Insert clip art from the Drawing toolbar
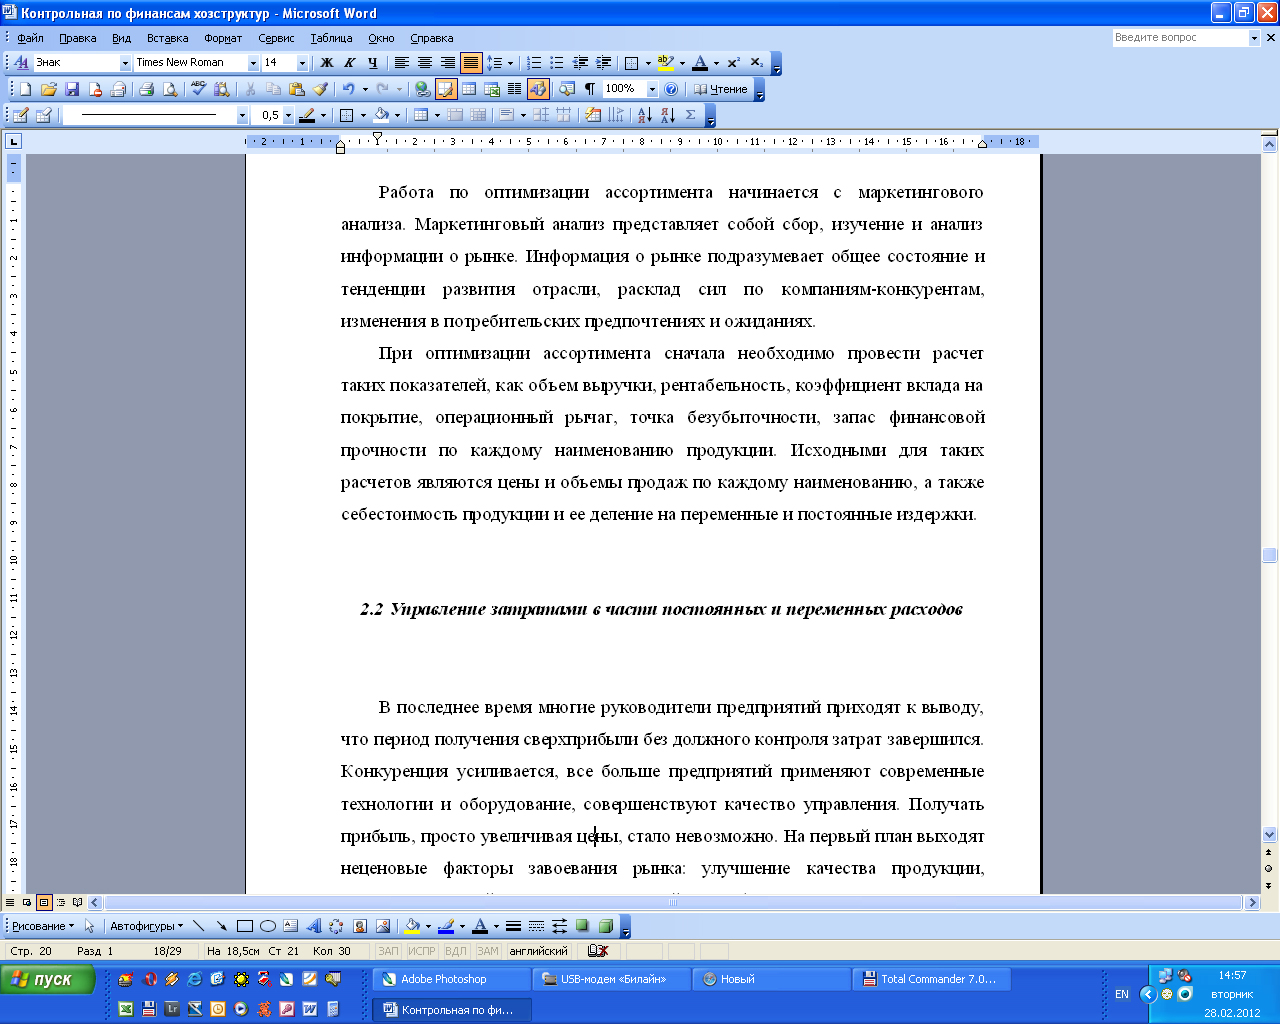Image resolution: width=1280 pixels, height=1024 pixels. 360,926
